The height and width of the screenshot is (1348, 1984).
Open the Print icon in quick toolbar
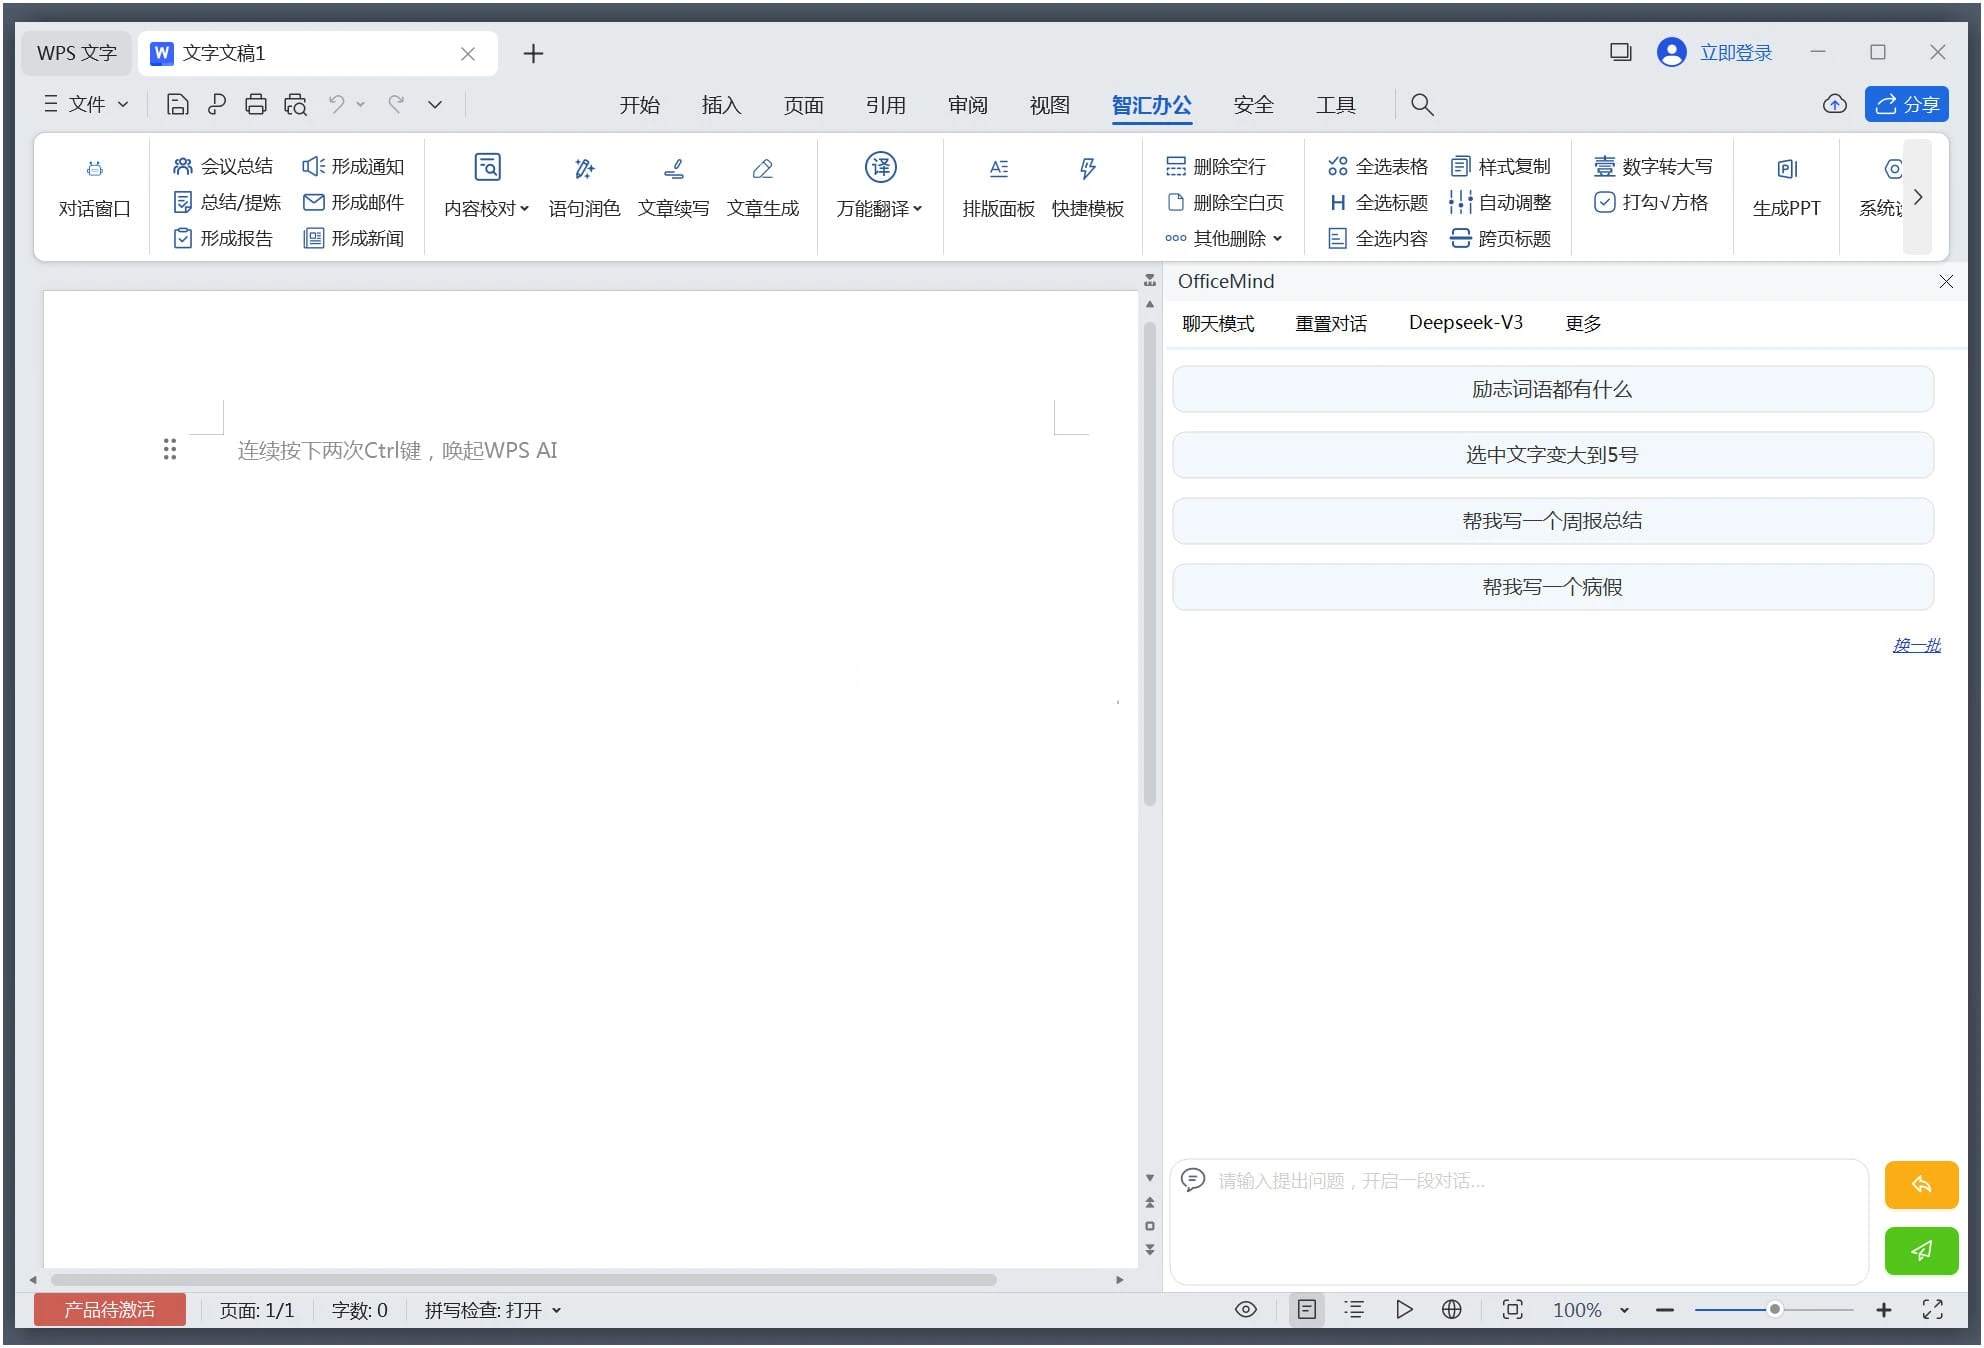[256, 104]
